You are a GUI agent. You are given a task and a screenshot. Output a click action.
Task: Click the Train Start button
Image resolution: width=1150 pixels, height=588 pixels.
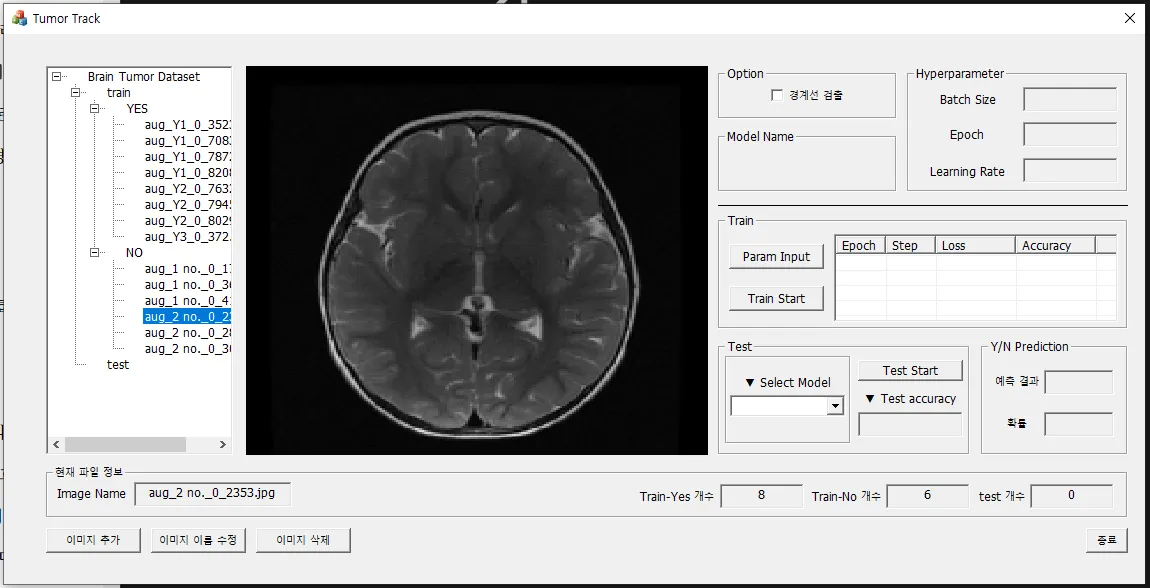[777, 298]
